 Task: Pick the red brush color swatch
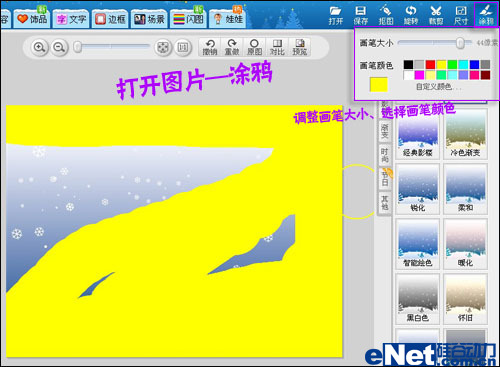[x=430, y=64]
